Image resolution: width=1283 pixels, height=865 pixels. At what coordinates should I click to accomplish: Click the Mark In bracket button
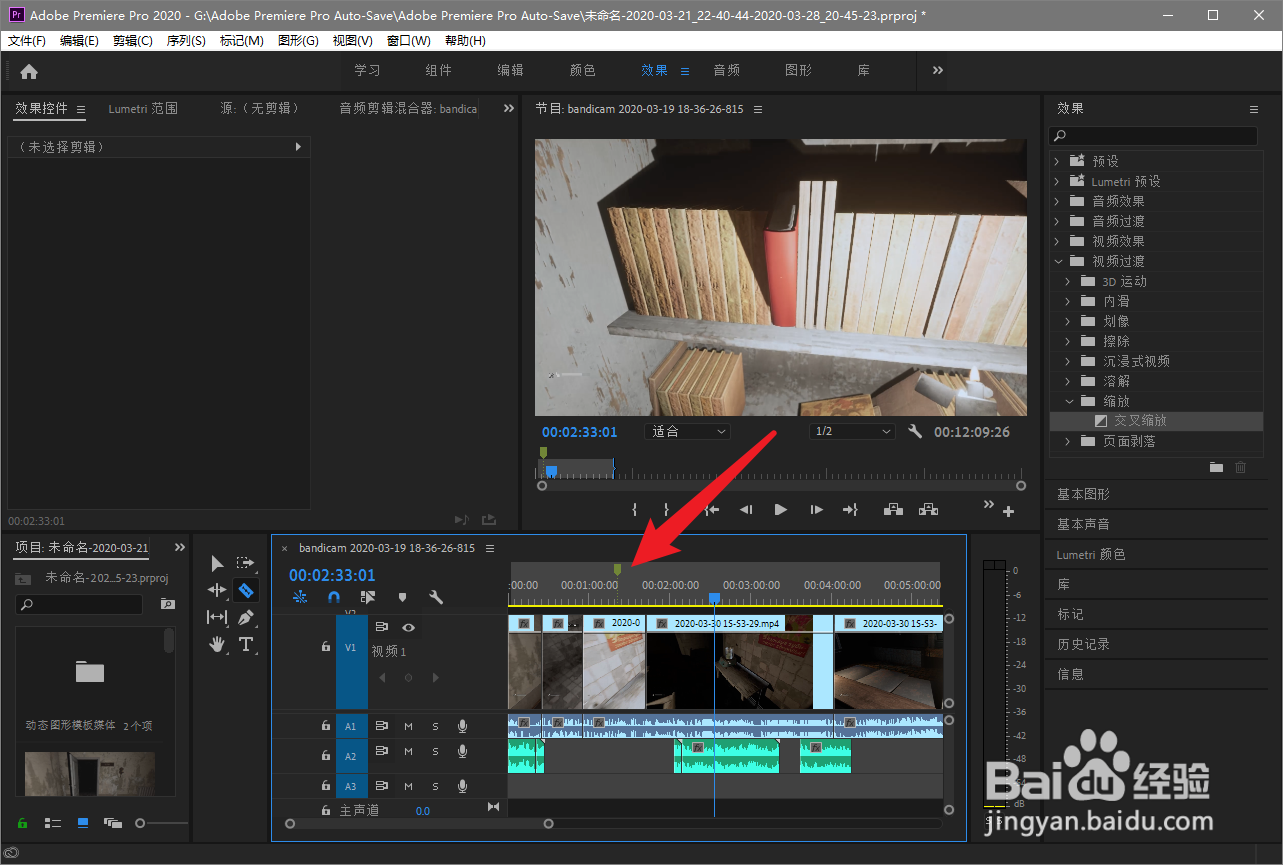pos(634,510)
